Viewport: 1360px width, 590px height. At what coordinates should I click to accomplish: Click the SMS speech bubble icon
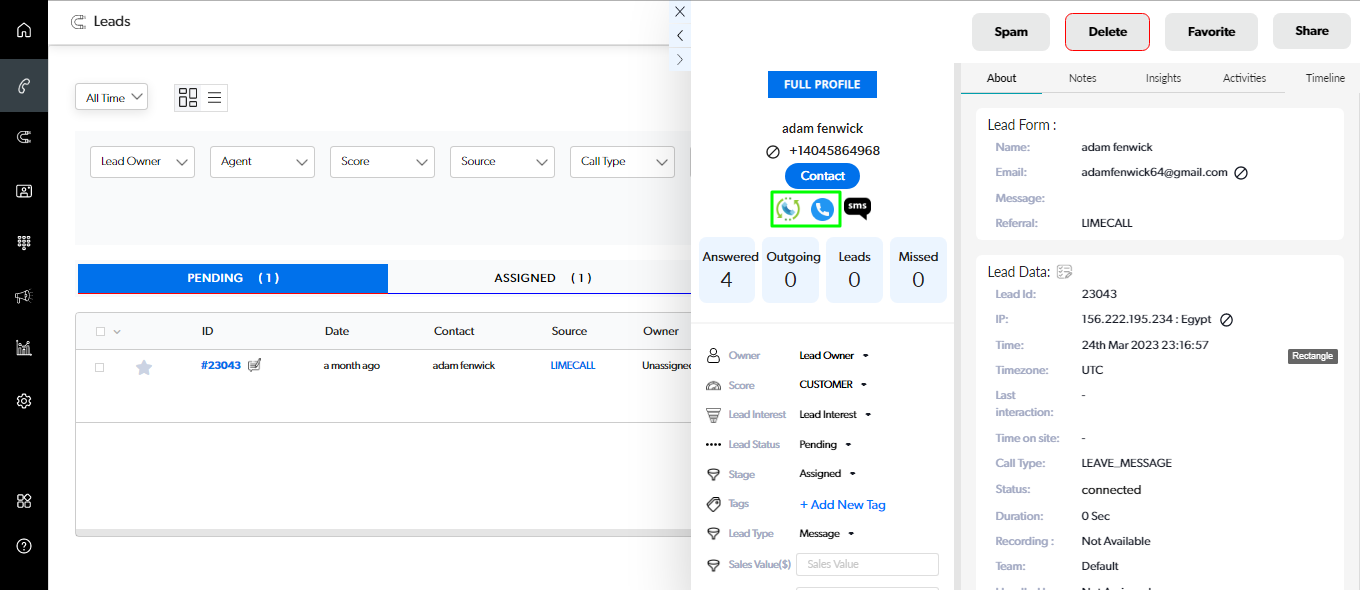(x=857, y=207)
